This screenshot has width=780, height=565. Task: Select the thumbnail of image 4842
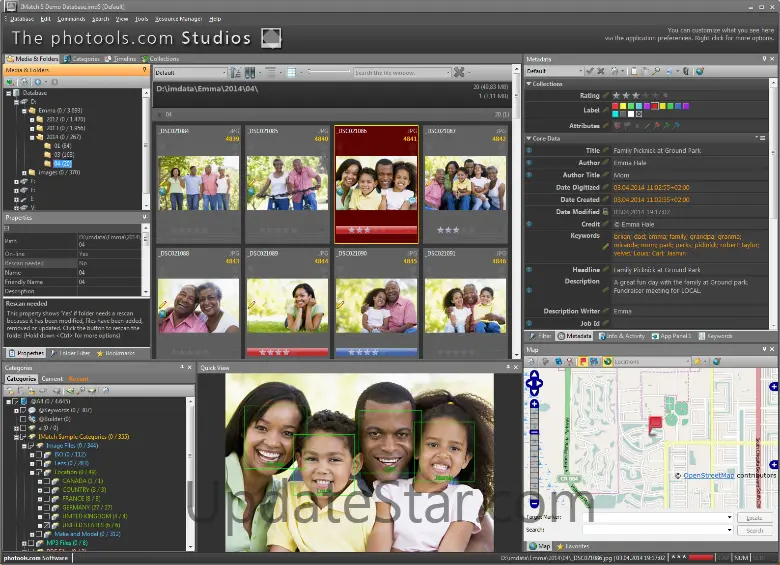(464, 182)
